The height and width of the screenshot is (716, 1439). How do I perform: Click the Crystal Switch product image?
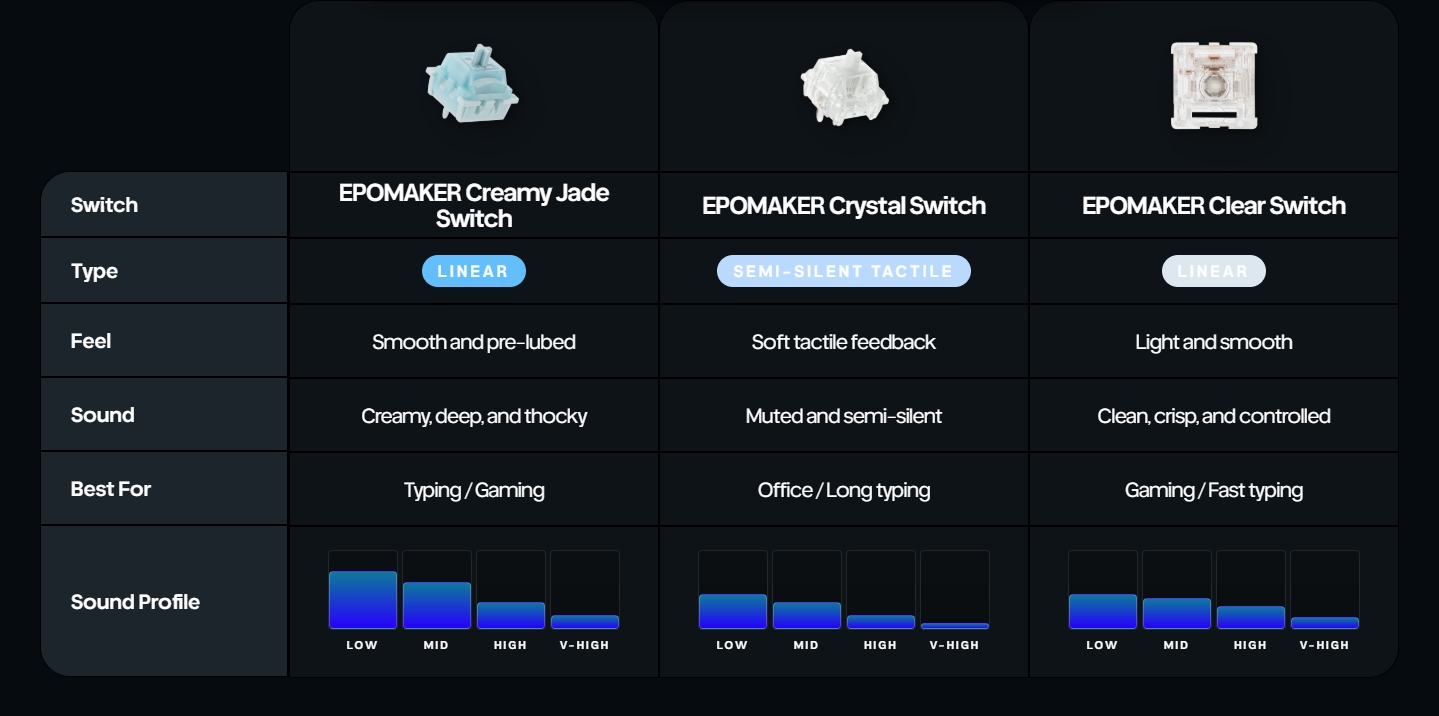pos(844,89)
